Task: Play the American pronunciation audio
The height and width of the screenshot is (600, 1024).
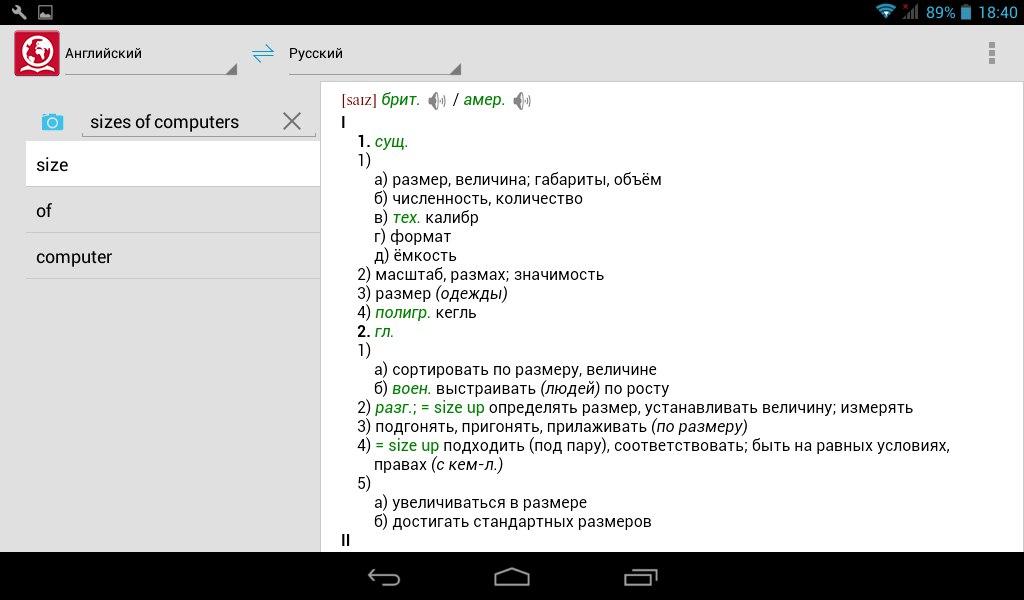Action: (x=522, y=101)
